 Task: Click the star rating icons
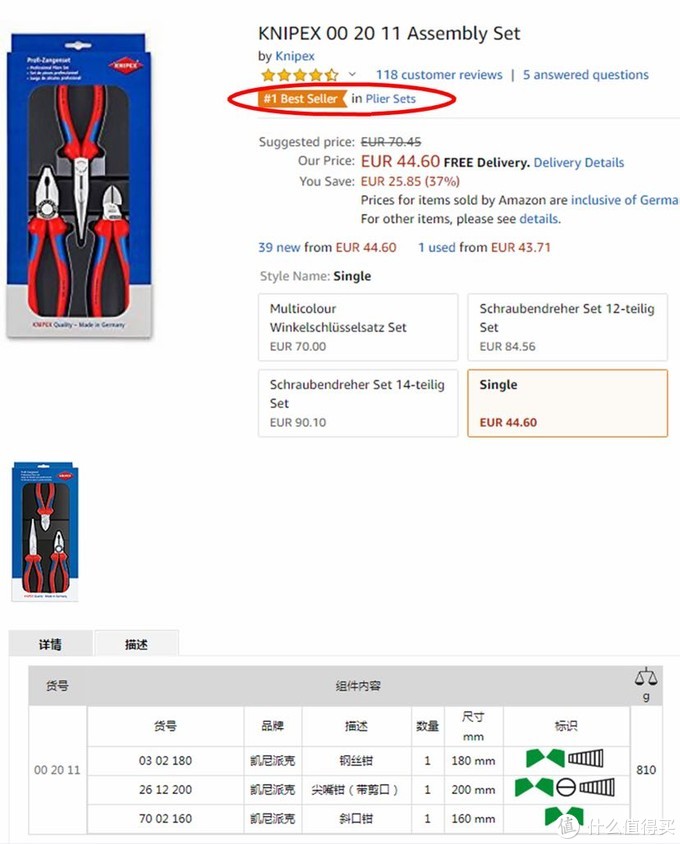pyautogui.click(x=299, y=75)
